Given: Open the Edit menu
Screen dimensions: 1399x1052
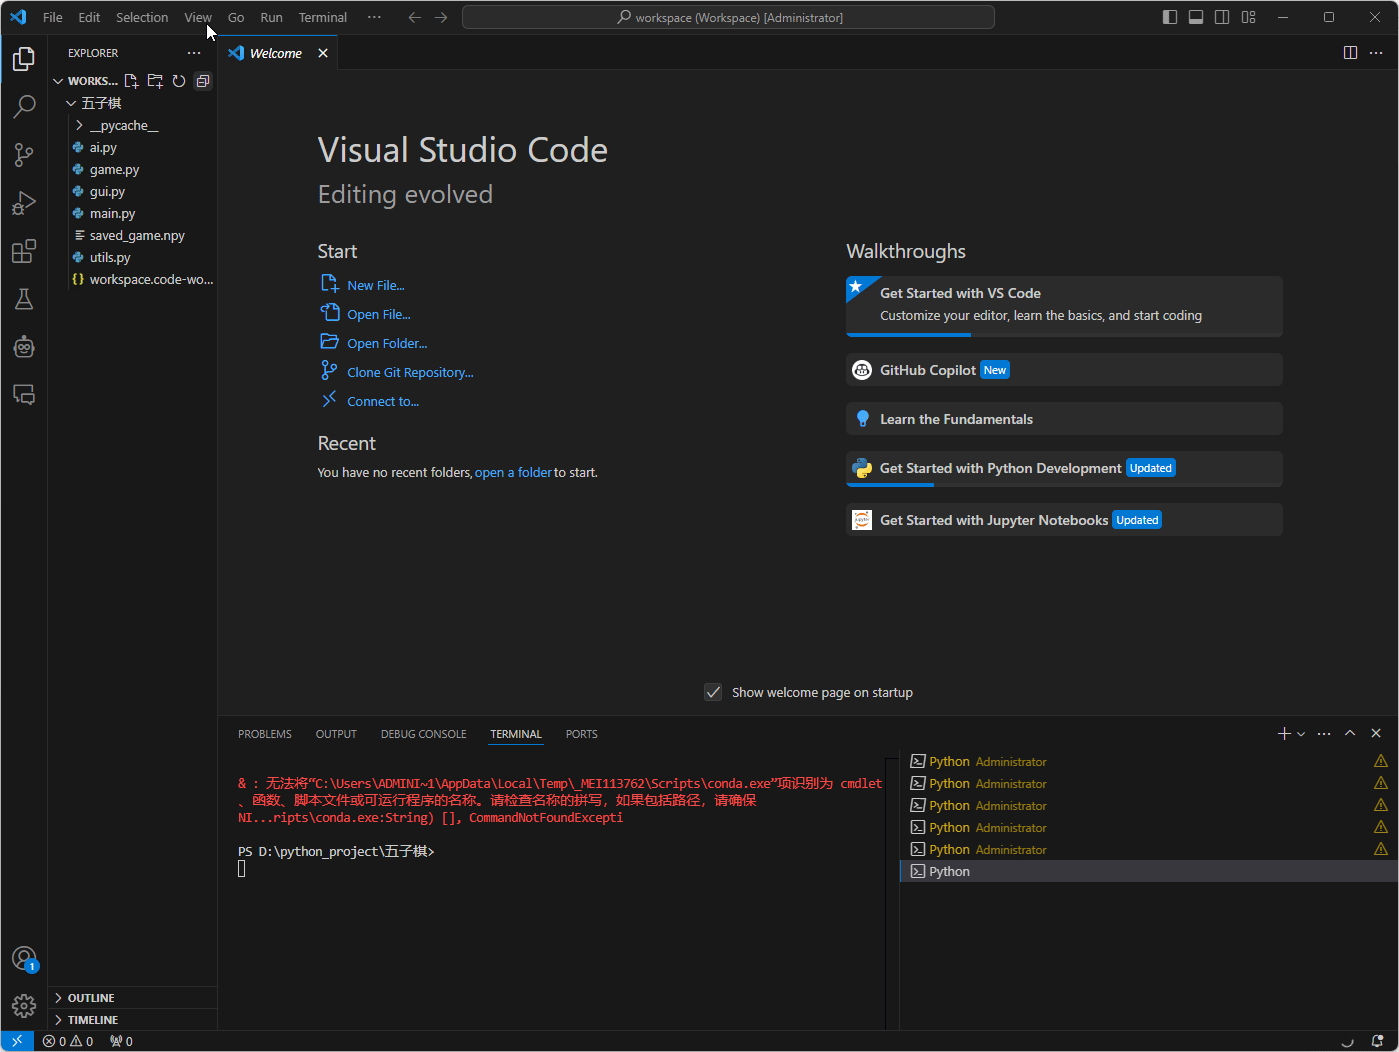Looking at the screenshot, I should click(89, 17).
